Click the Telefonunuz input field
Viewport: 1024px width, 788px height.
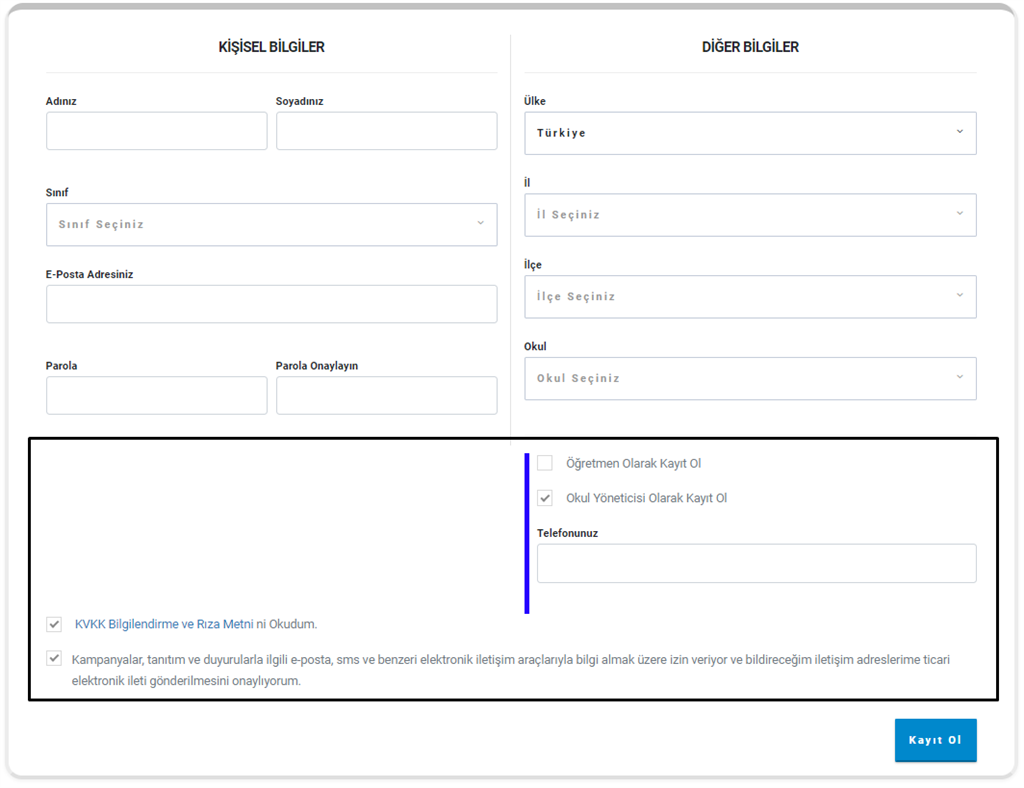pyautogui.click(x=756, y=563)
